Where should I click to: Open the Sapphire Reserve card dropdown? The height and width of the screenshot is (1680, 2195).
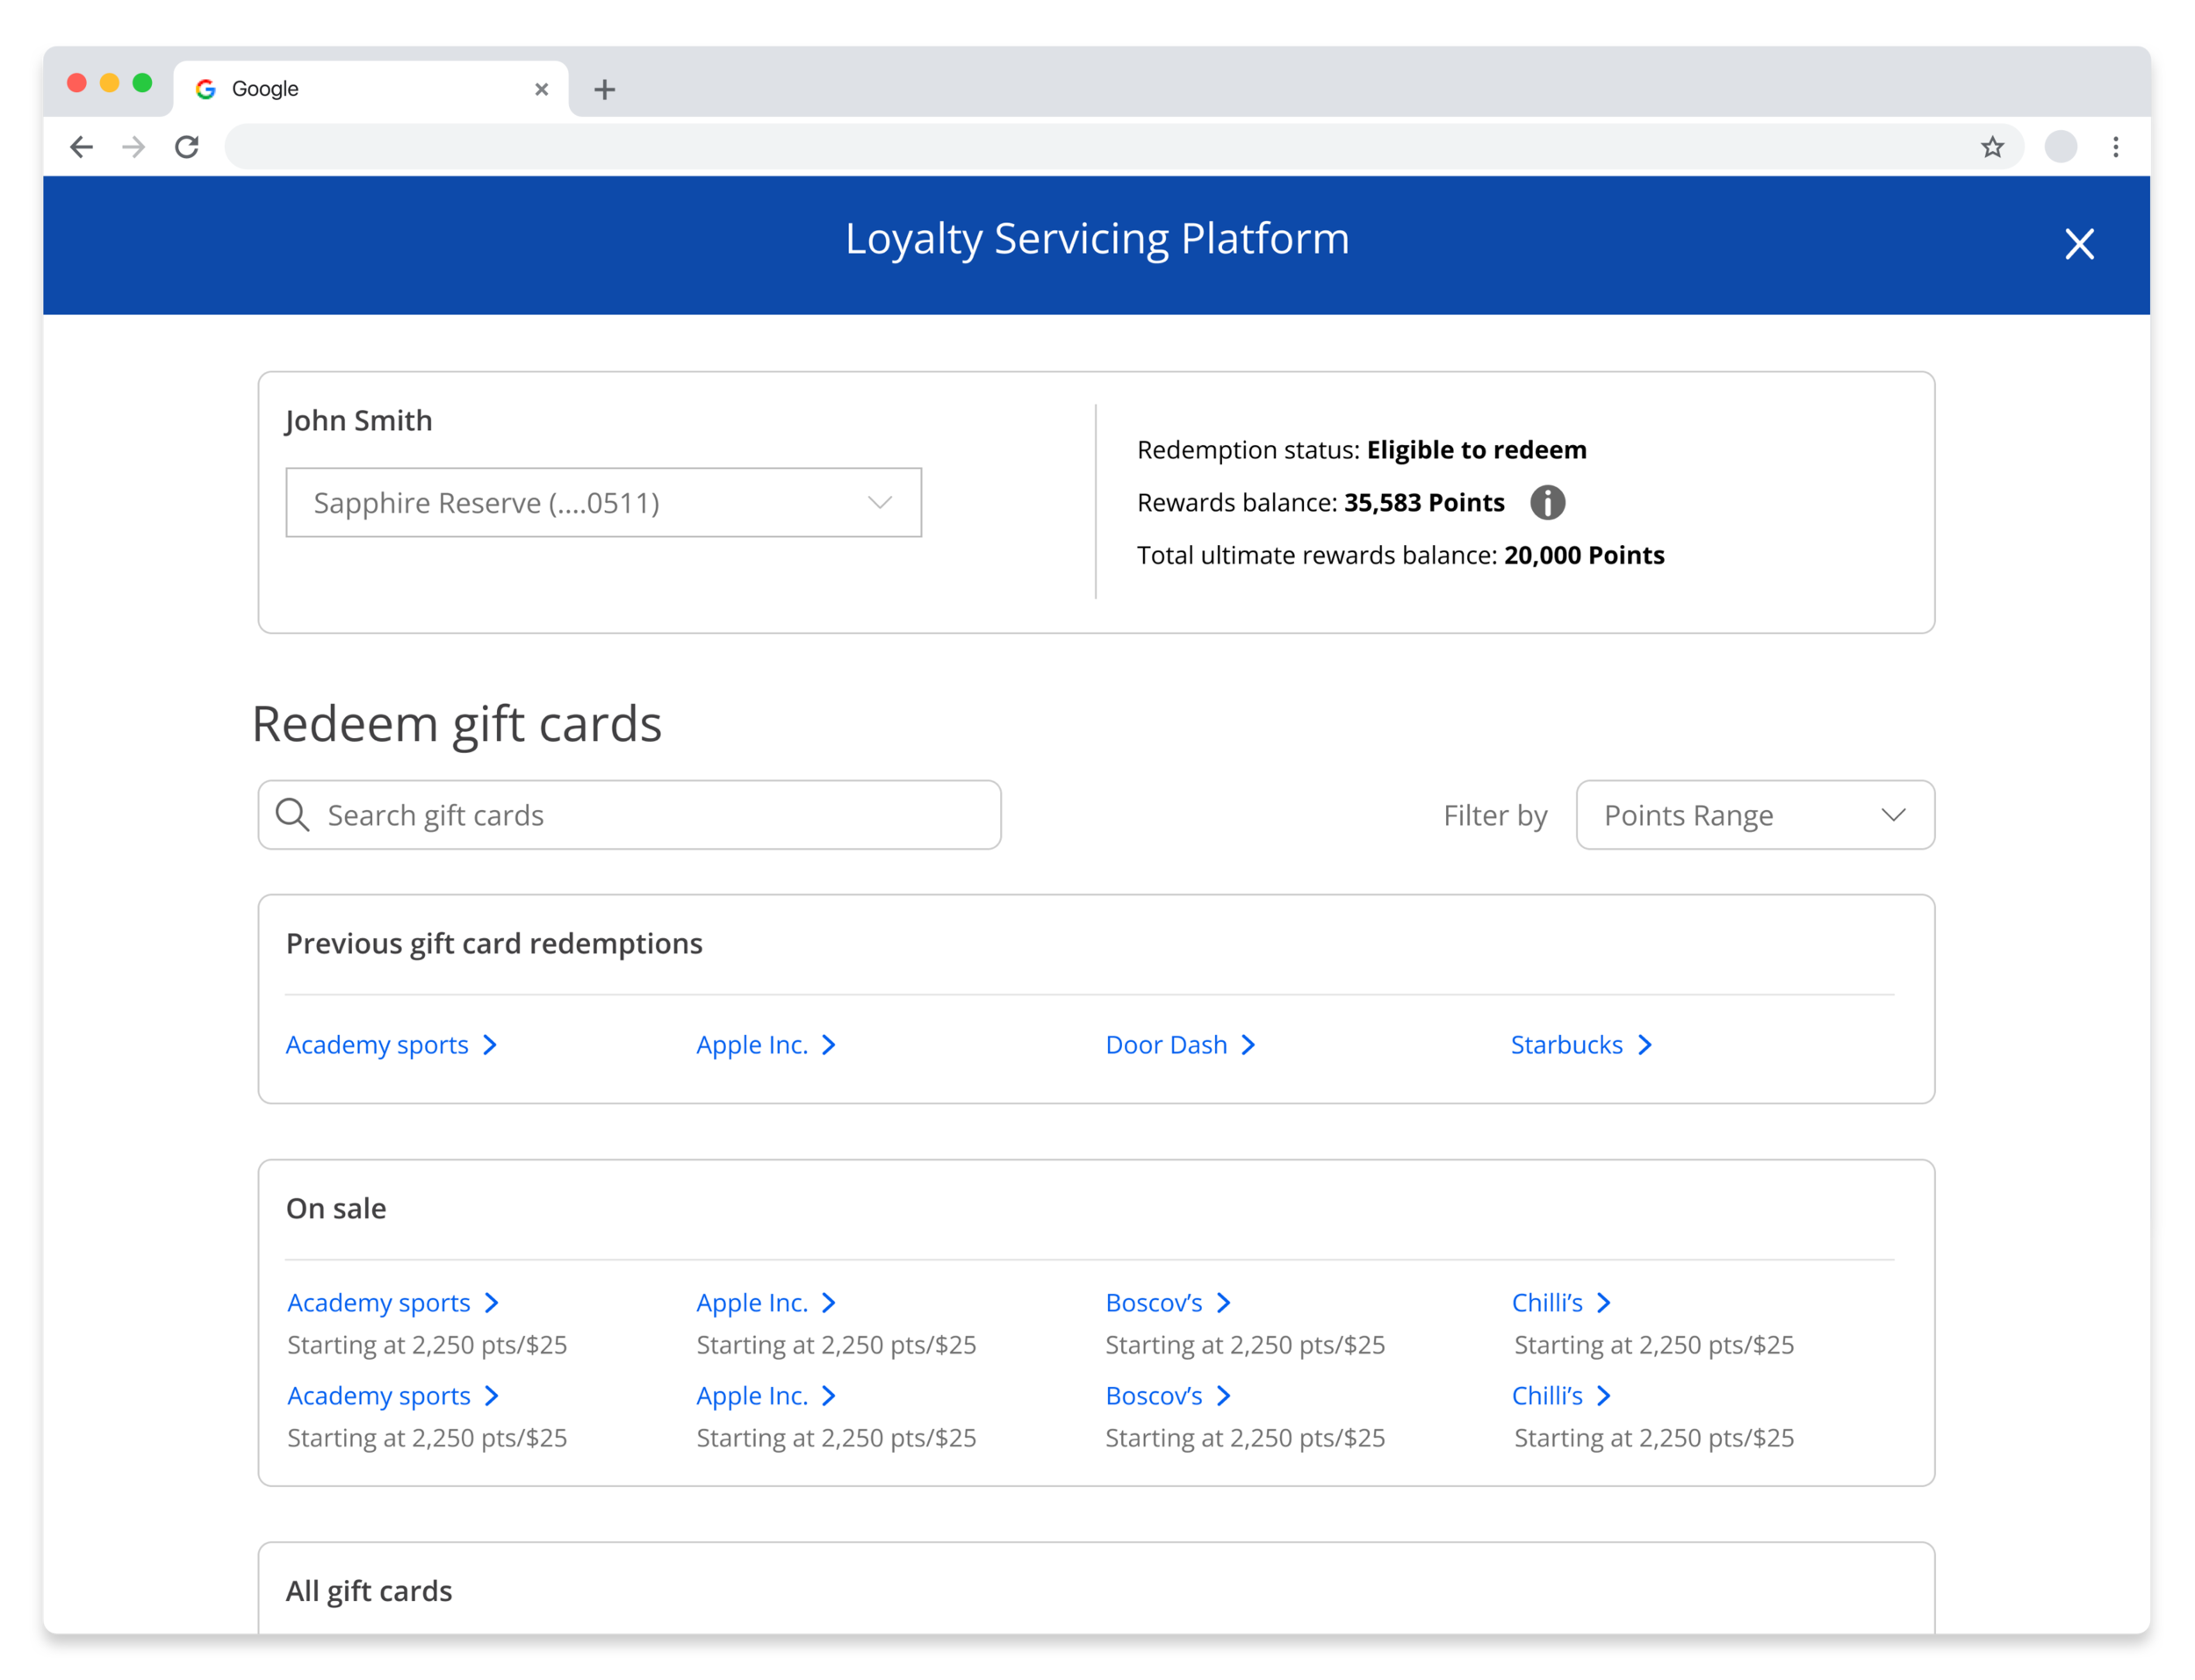tap(603, 502)
